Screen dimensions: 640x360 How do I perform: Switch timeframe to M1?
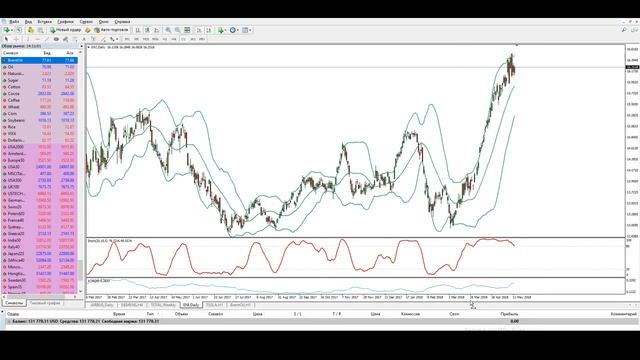[127, 39]
